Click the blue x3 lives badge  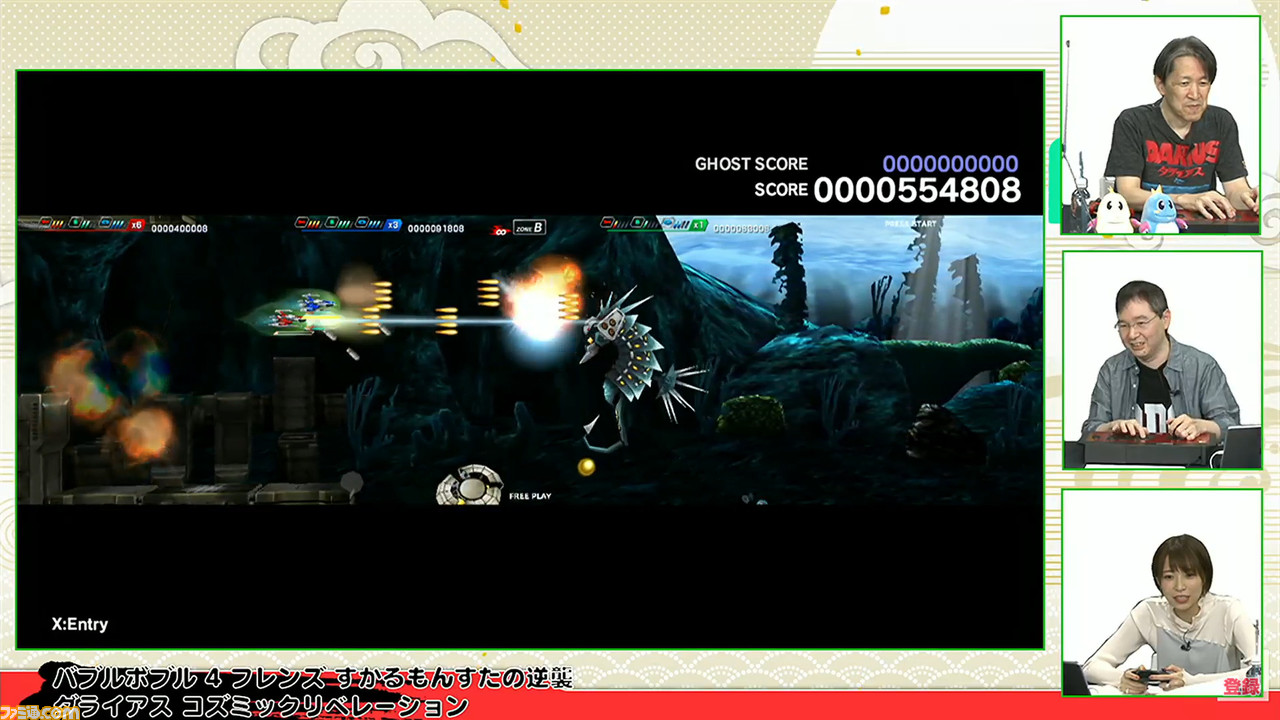coord(393,225)
